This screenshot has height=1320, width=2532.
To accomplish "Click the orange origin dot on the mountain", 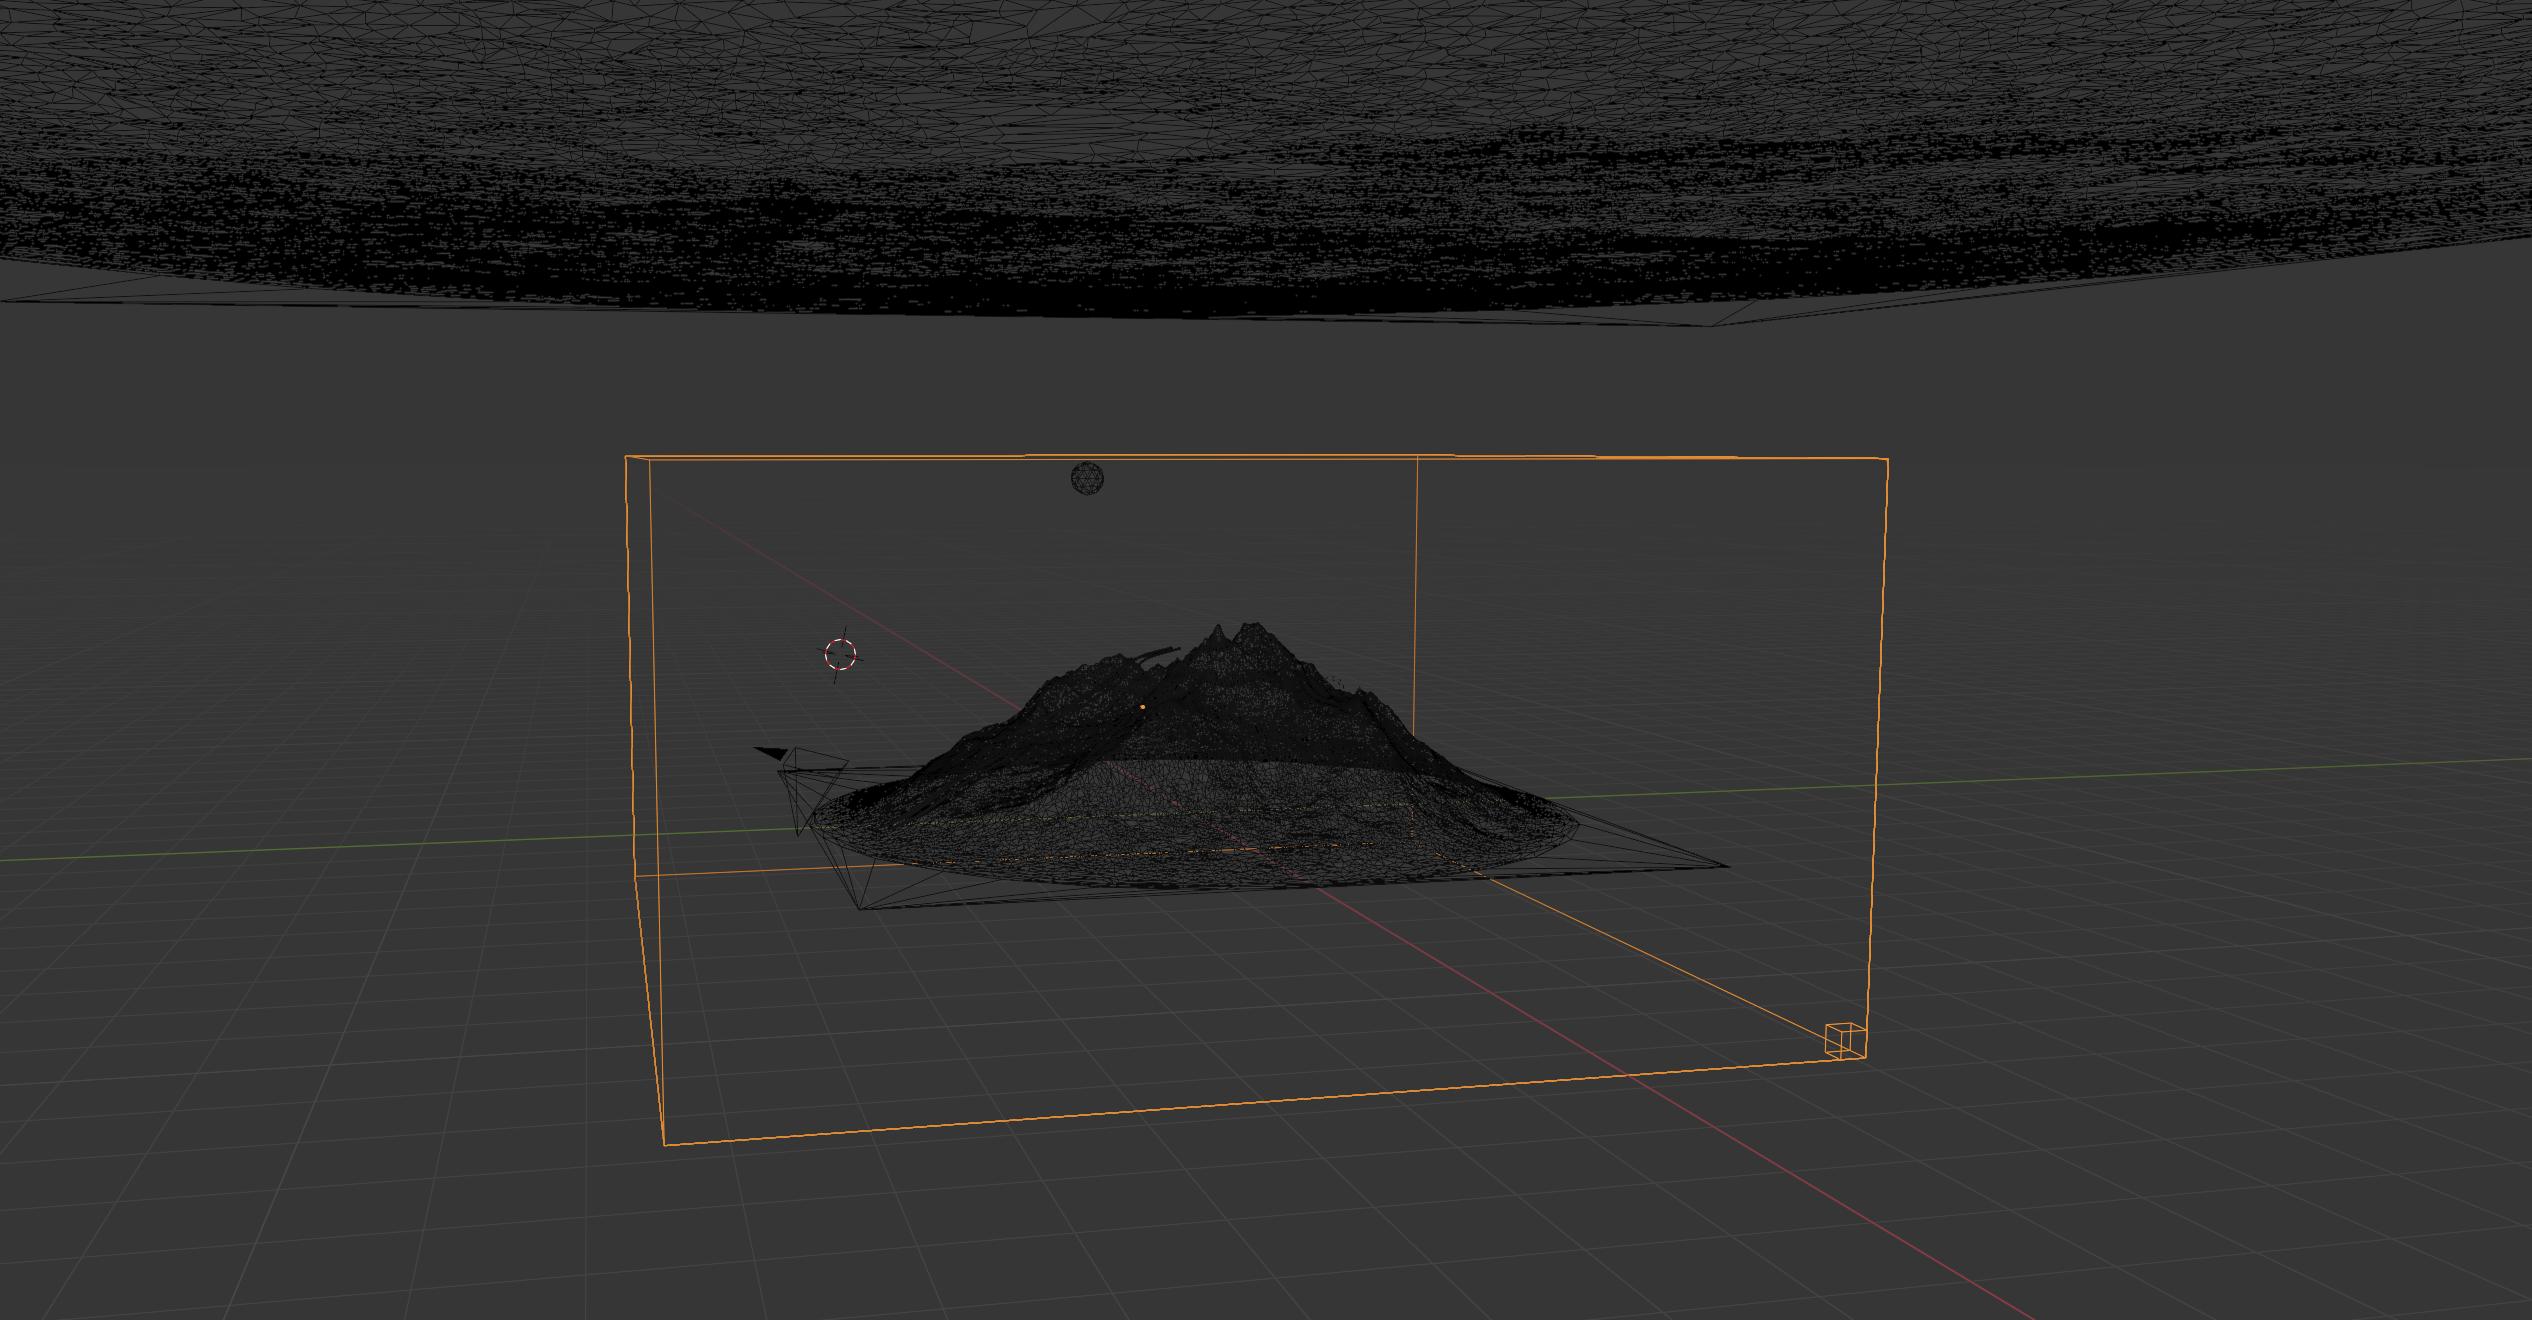I will (x=1142, y=707).
